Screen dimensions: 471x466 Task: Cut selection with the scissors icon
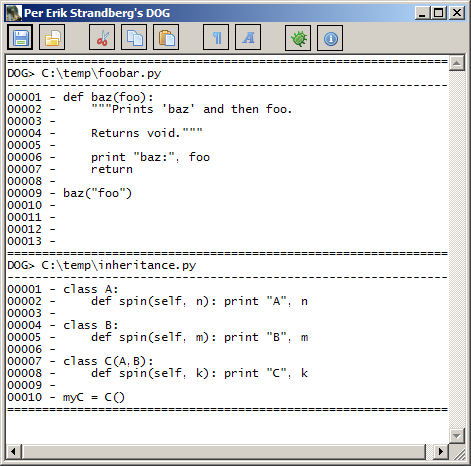(102, 38)
